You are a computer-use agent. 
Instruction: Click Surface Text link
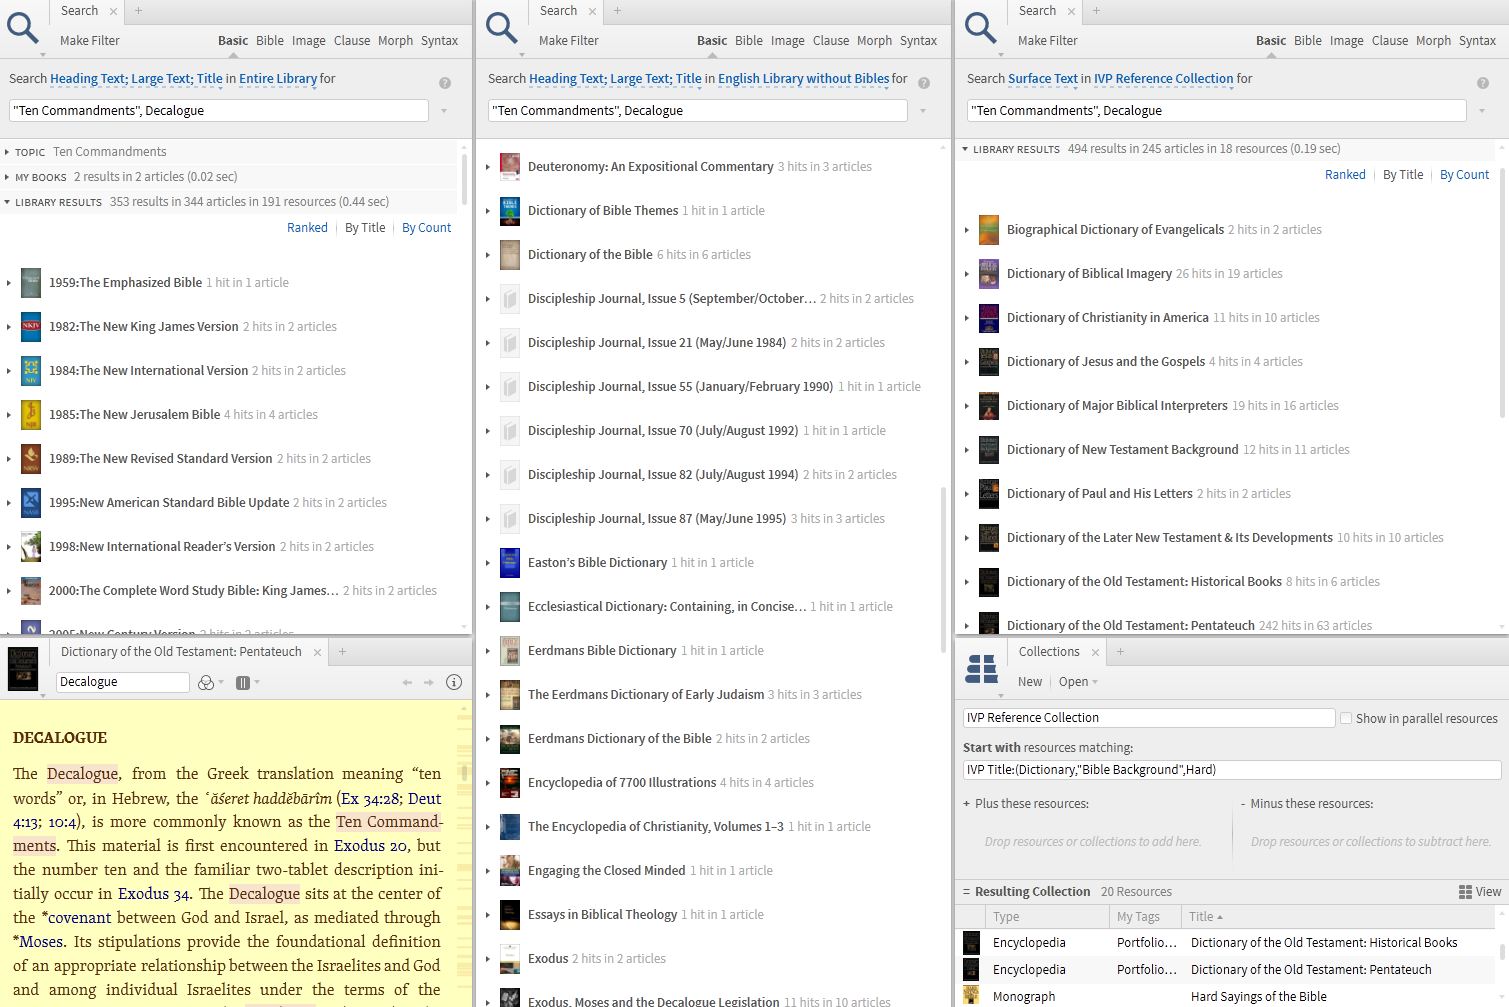1043,79
